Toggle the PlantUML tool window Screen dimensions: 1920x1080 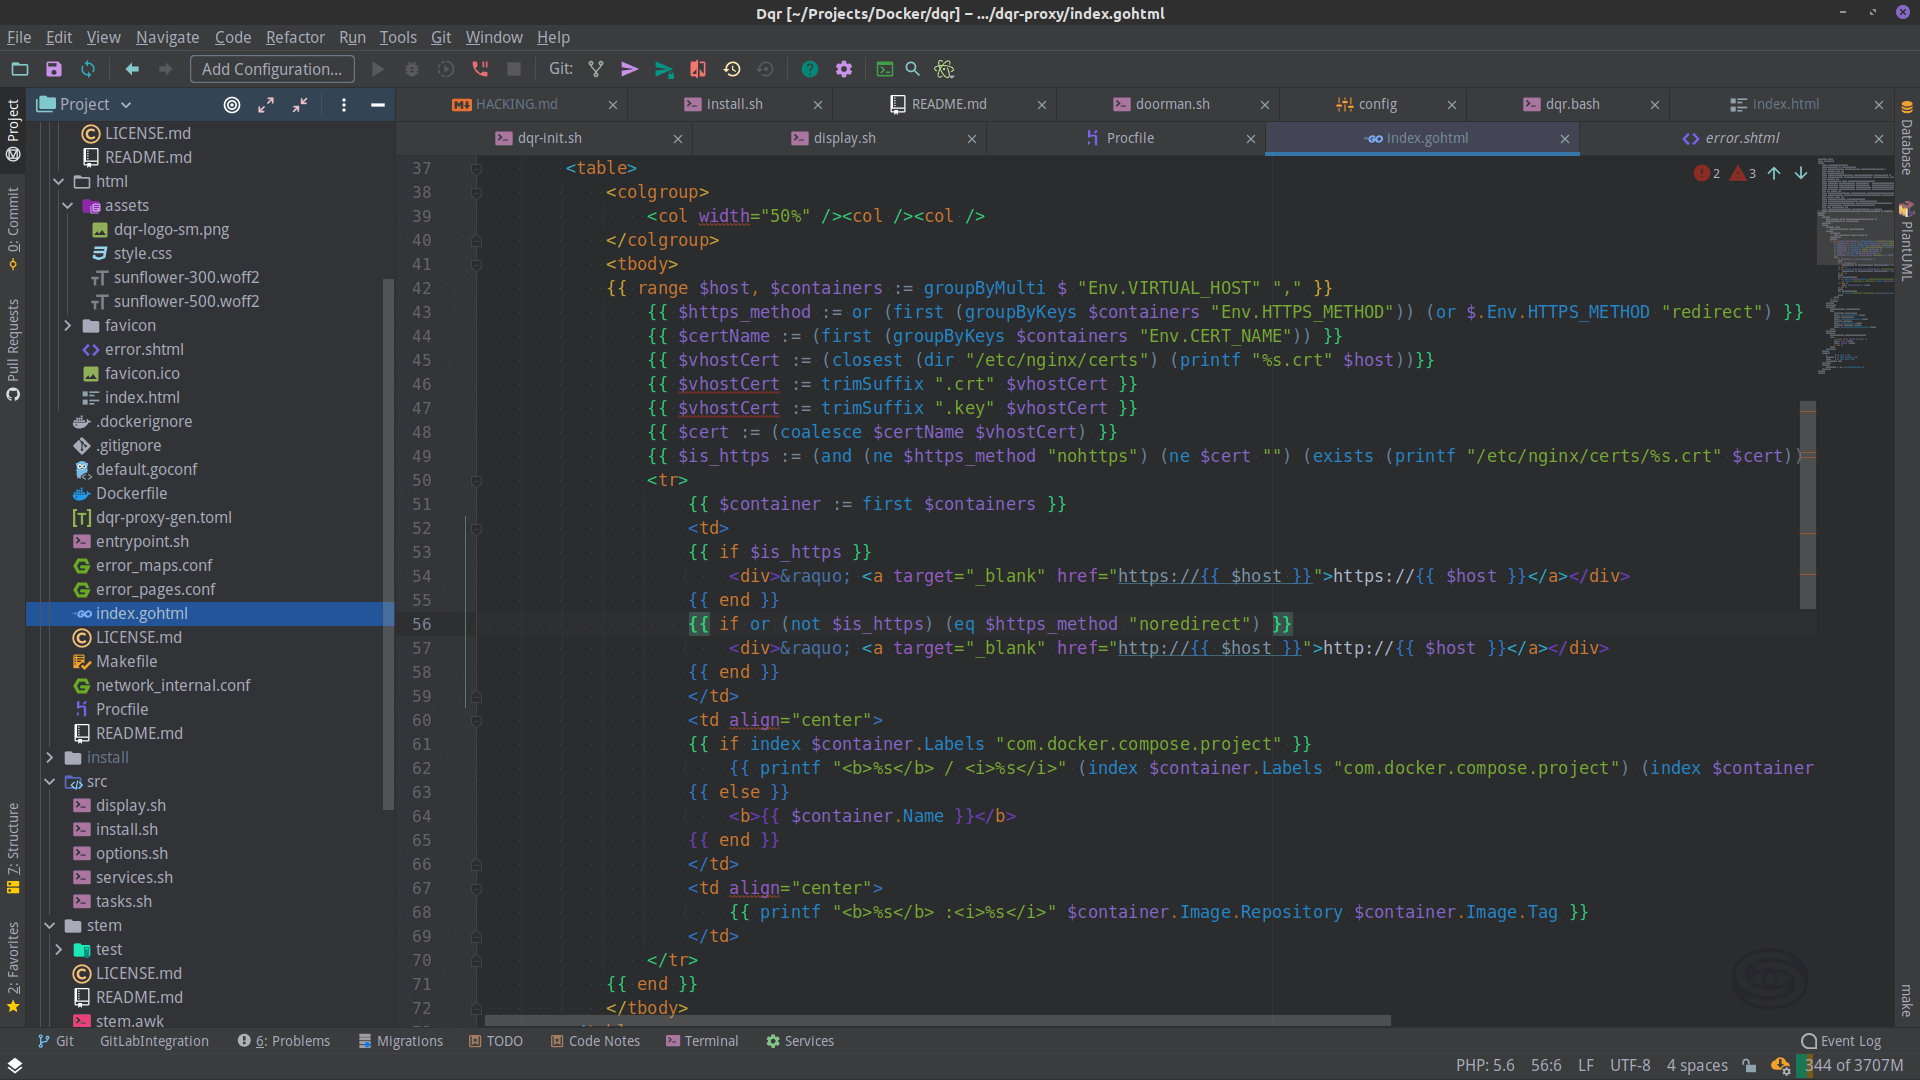click(x=1907, y=240)
